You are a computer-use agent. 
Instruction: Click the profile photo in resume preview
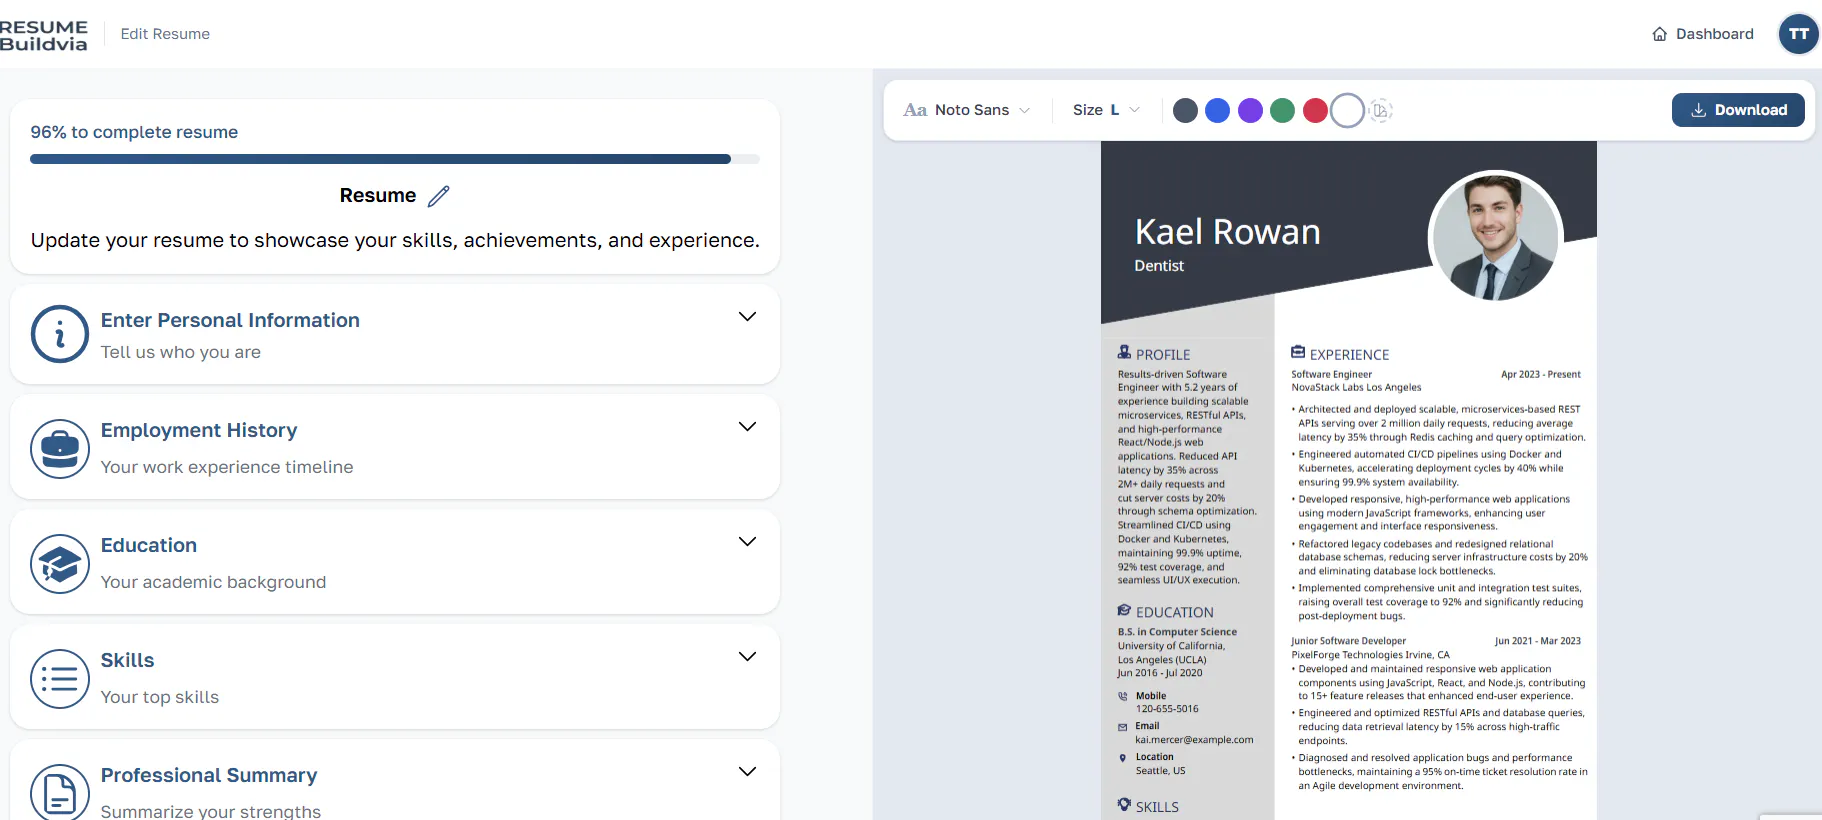tap(1495, 237)
